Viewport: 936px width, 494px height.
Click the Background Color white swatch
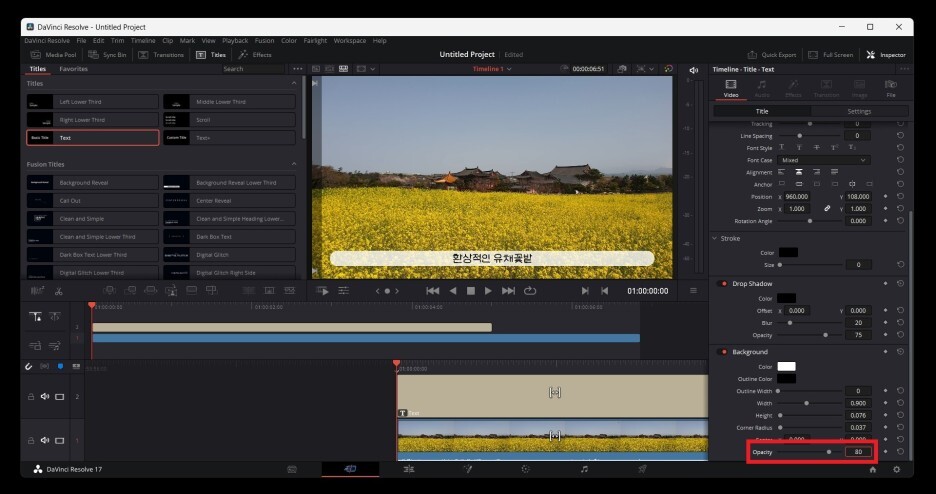tap(786, 367)
